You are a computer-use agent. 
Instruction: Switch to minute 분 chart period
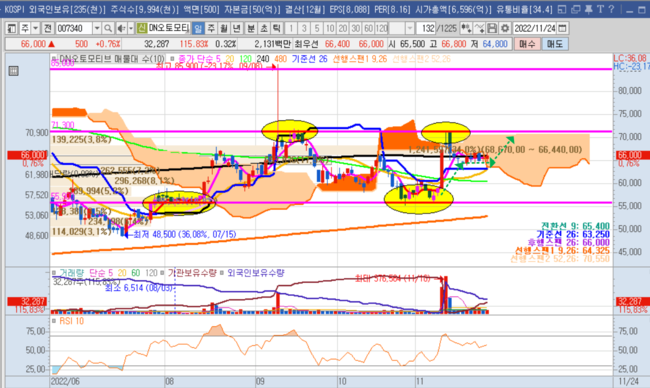[251, 28]
